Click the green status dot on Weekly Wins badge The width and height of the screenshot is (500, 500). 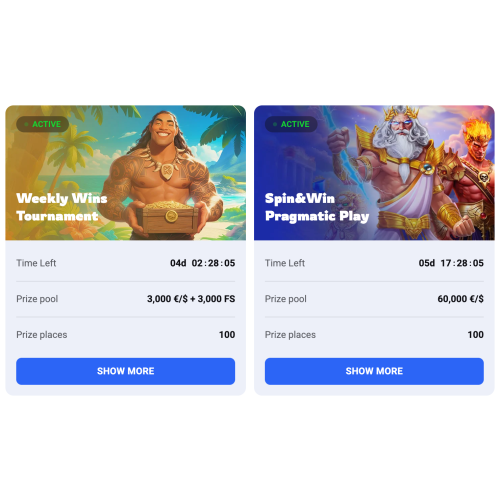coord(26,124)
